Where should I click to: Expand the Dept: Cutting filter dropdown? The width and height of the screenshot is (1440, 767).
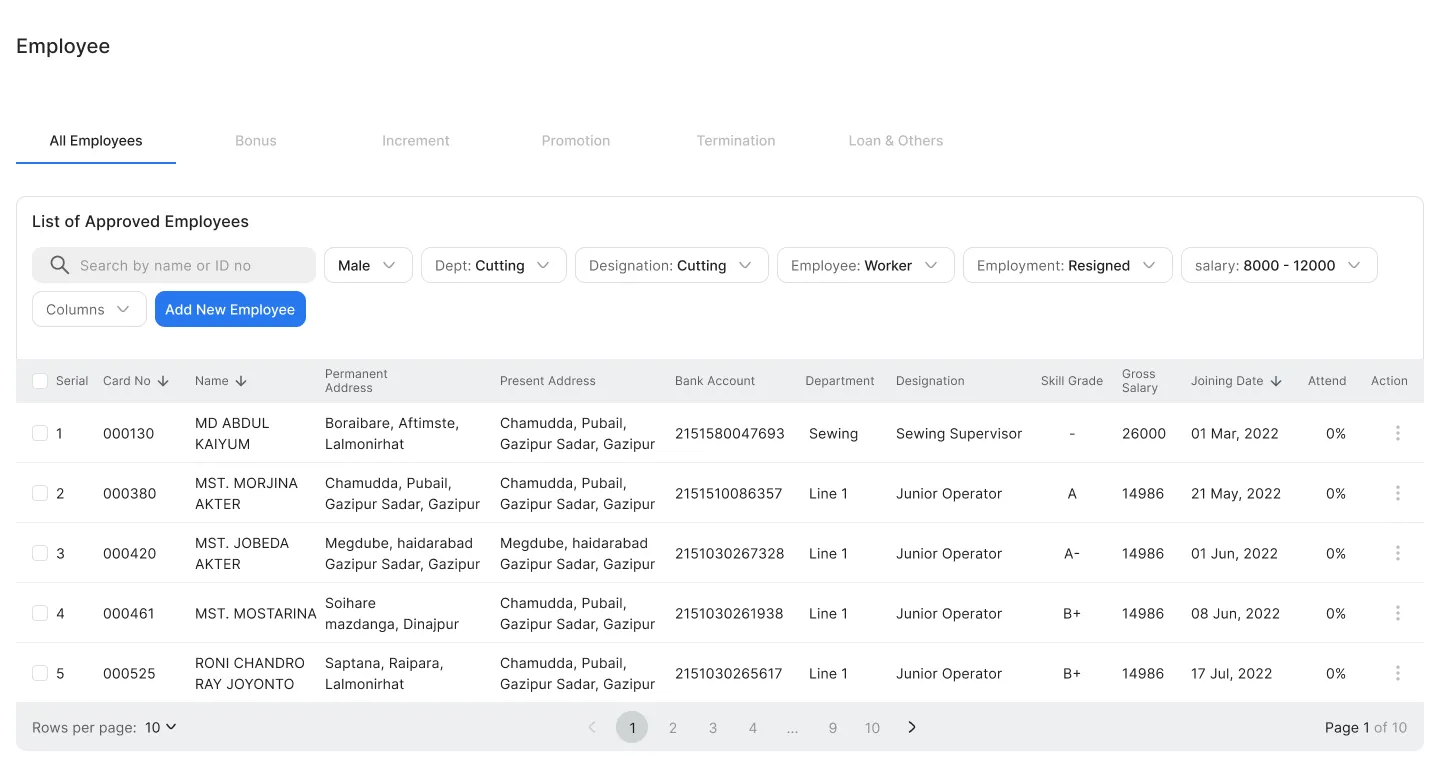tap(493, 265)
